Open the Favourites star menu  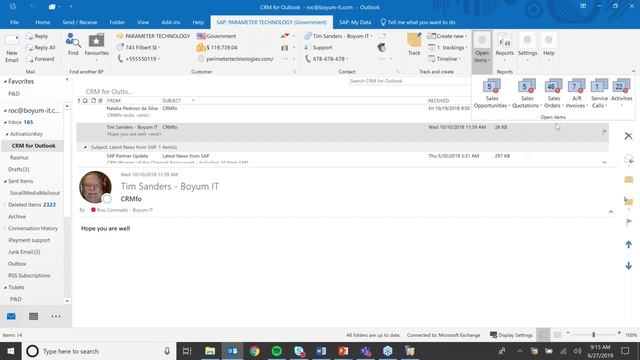click(x=97, y=46)
